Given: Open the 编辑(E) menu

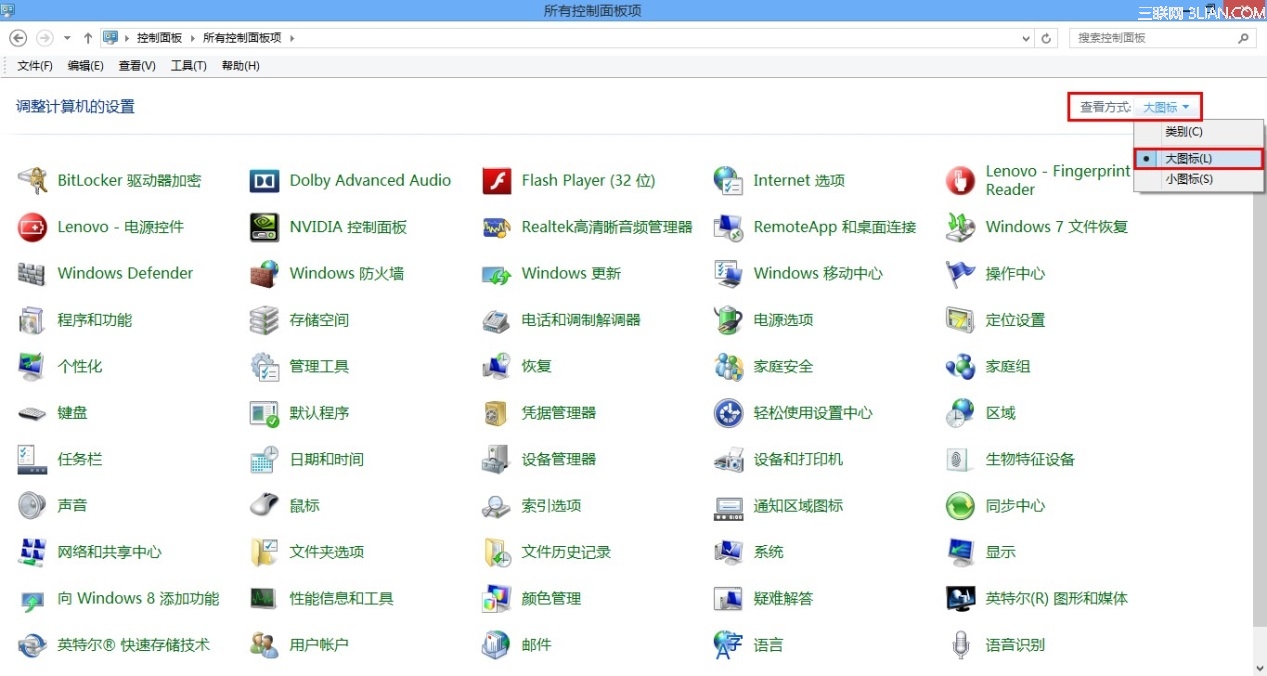Looking at the screenshot, I should point(85,66).
